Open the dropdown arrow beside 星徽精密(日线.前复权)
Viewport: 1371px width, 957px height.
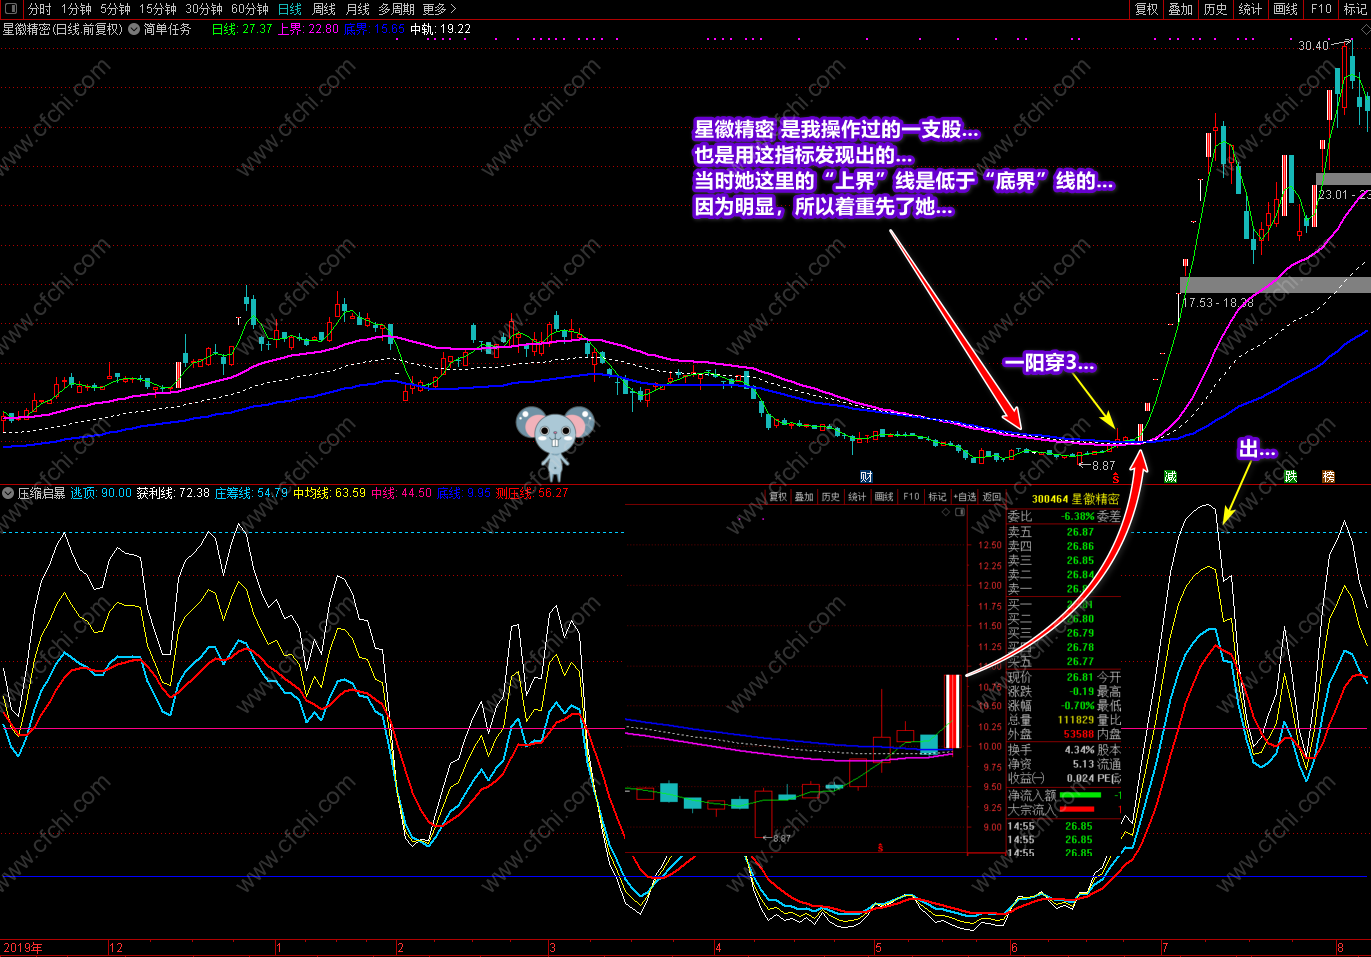[133, 29]
